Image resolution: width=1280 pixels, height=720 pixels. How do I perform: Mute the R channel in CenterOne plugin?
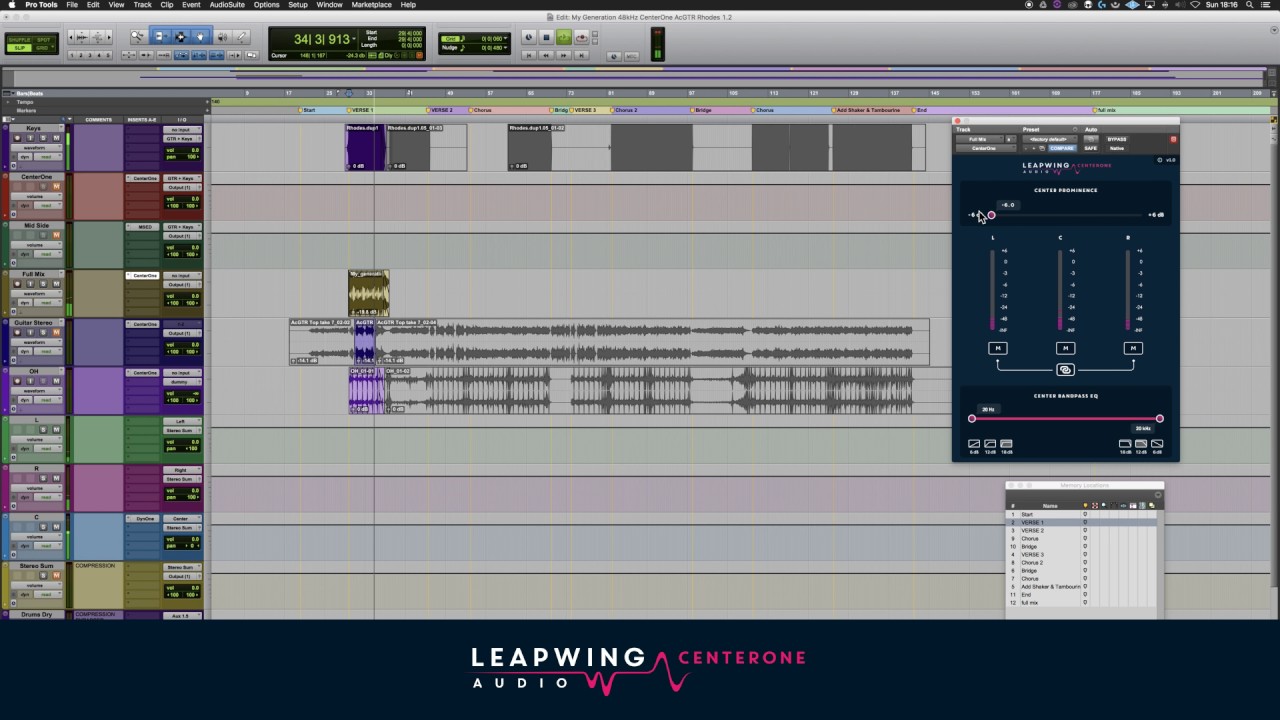point(1133,348)
